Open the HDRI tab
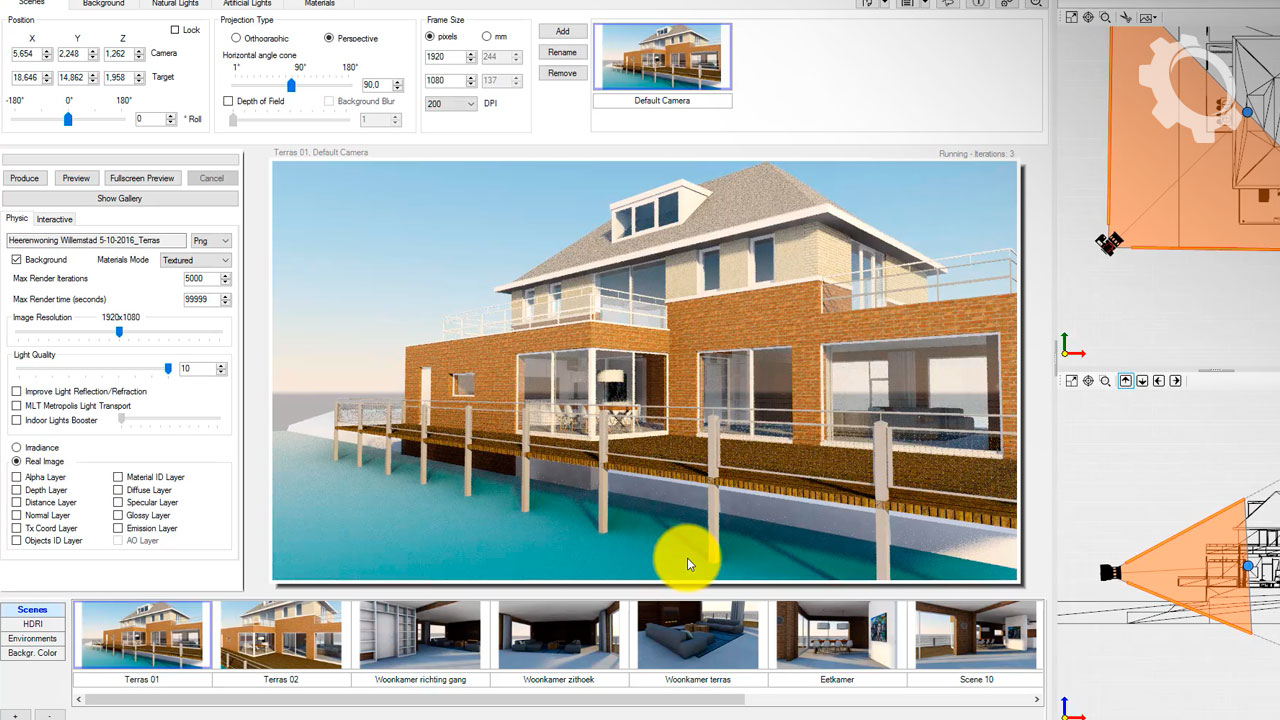Image resolution: width=1280 pixels, height=720 pixels. tap(33, 624)
